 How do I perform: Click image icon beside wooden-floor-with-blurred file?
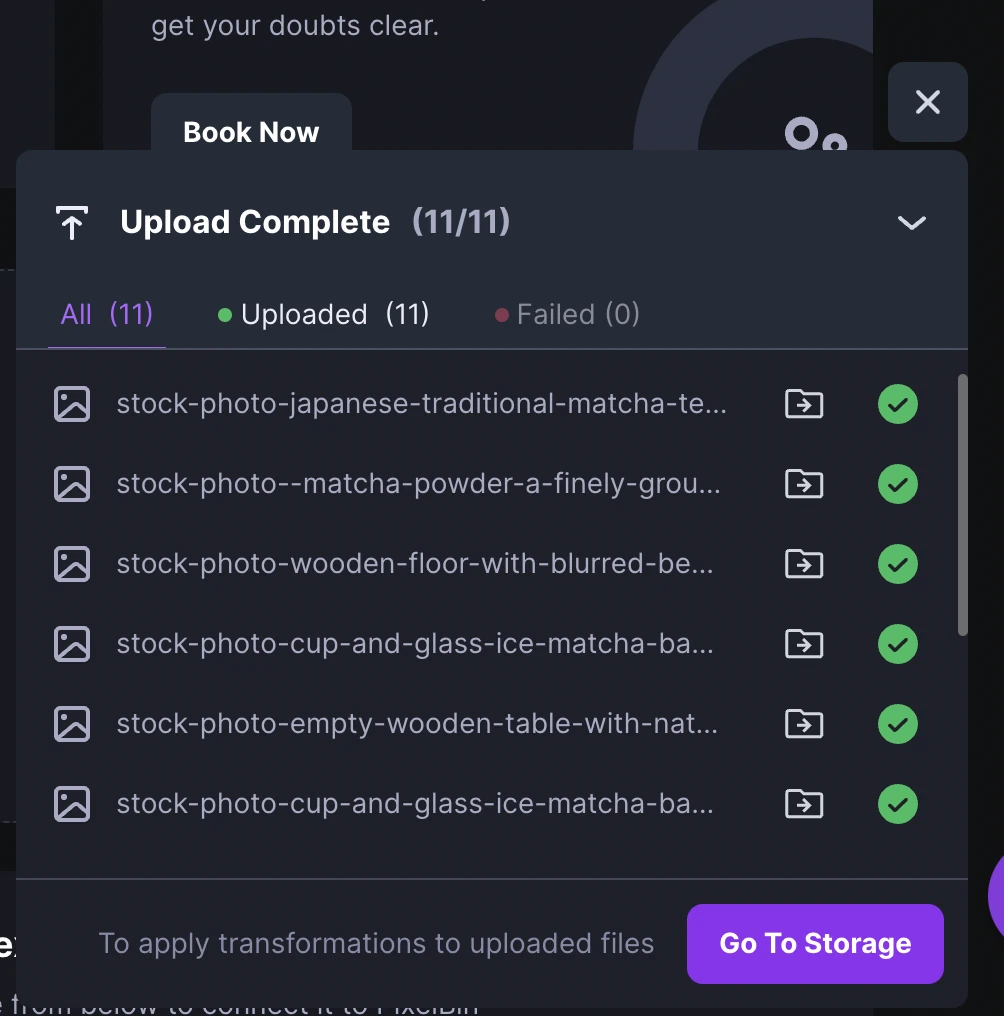pos(72,564)
